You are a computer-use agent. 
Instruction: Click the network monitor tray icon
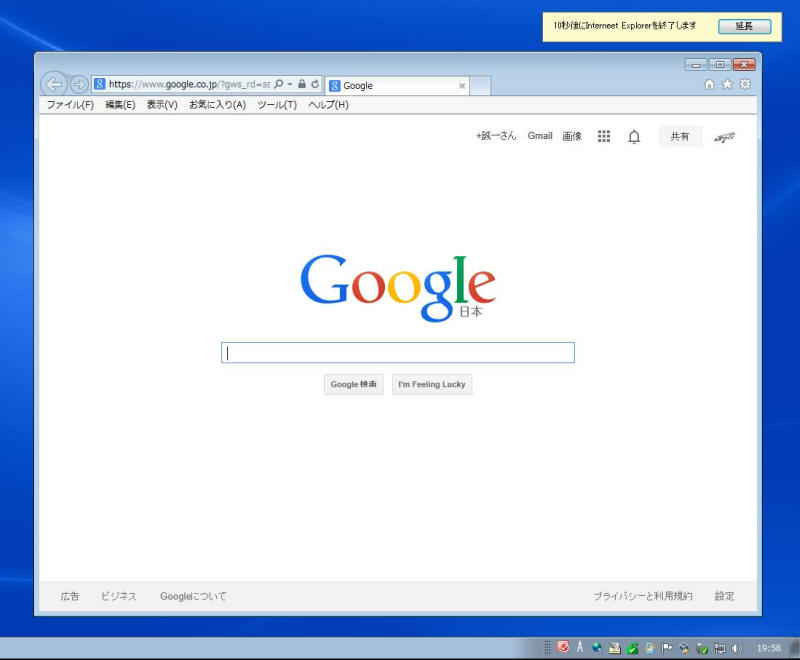click(719, 648)
